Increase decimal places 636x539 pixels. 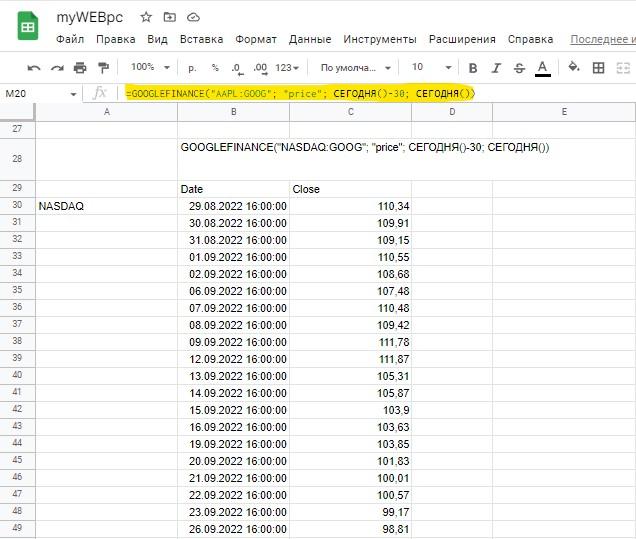[260, 69]
